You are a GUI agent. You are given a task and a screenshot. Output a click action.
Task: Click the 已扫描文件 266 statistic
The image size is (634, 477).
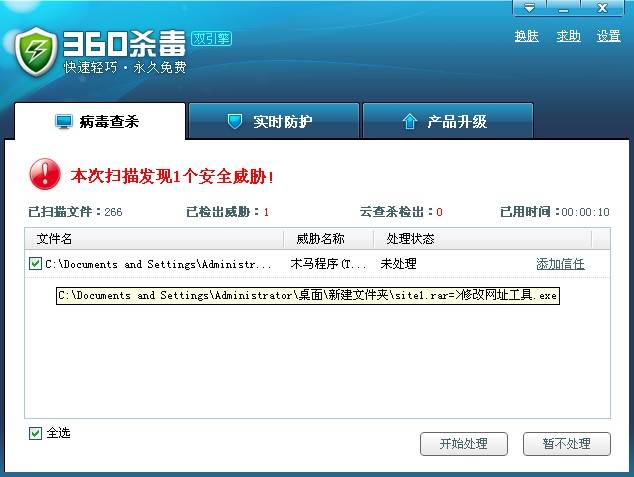tap(75, 211)
